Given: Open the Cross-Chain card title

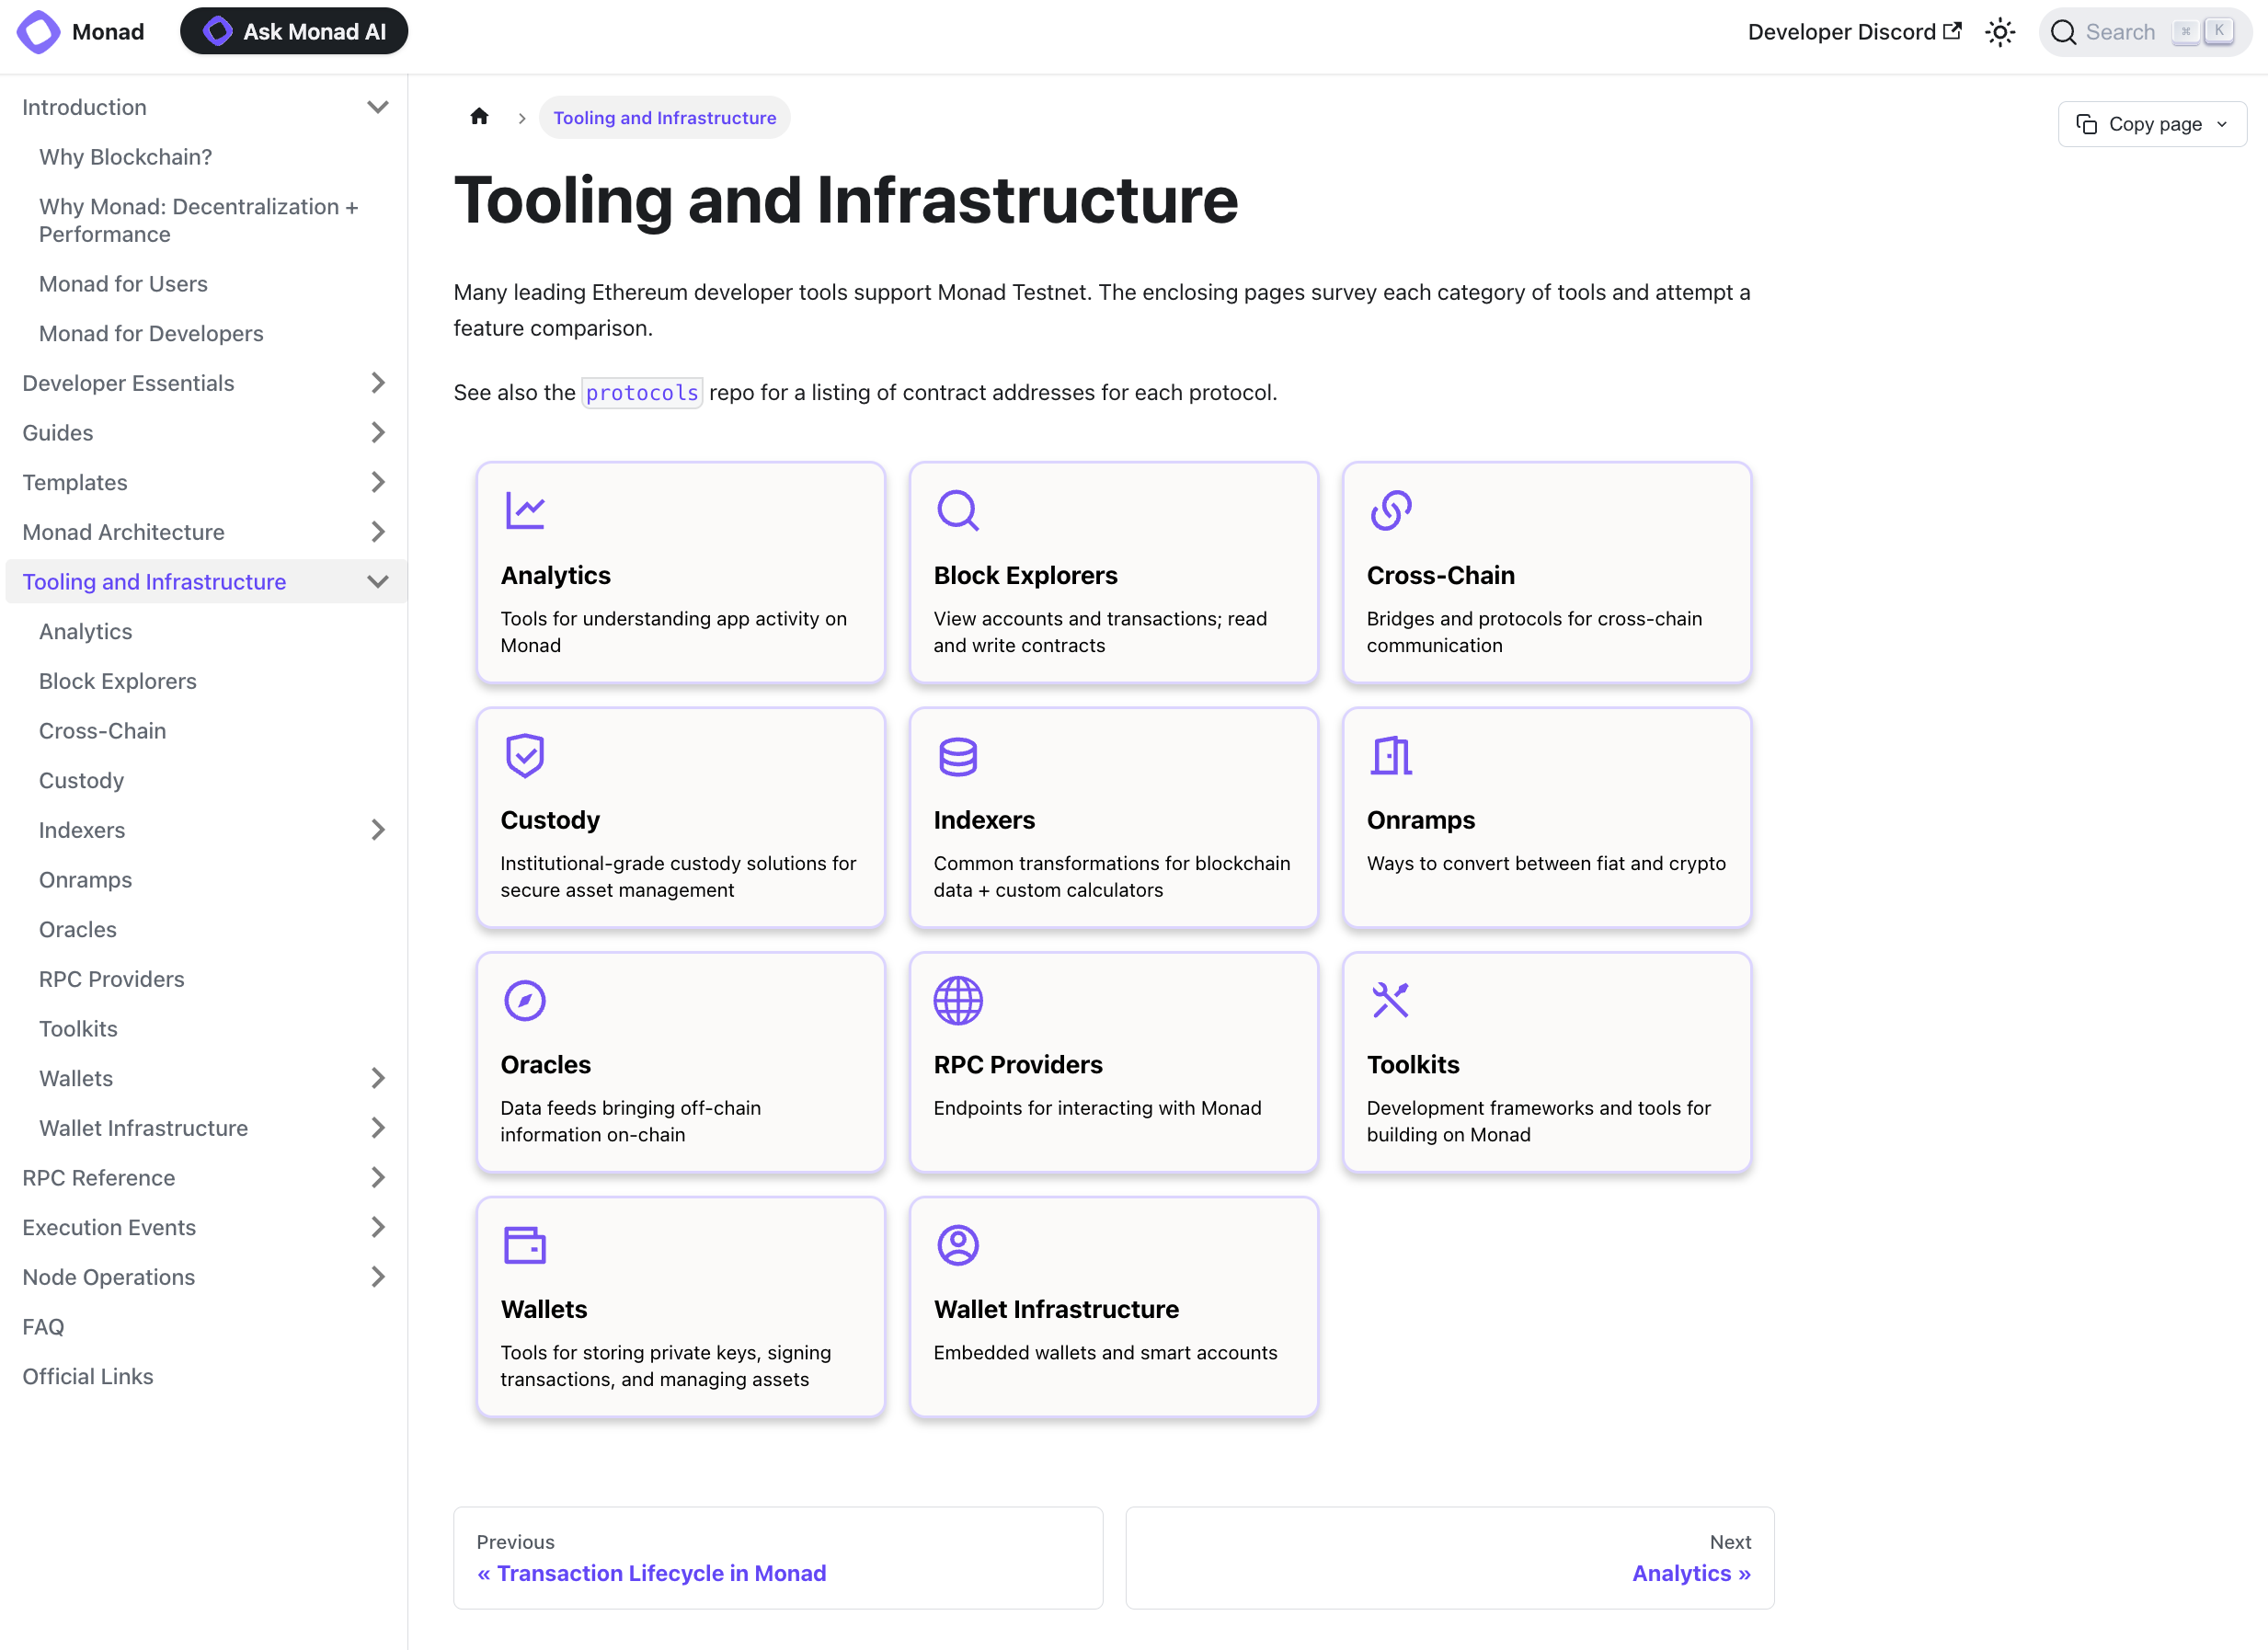Looking at the screenshot, I should [1440, 575].
